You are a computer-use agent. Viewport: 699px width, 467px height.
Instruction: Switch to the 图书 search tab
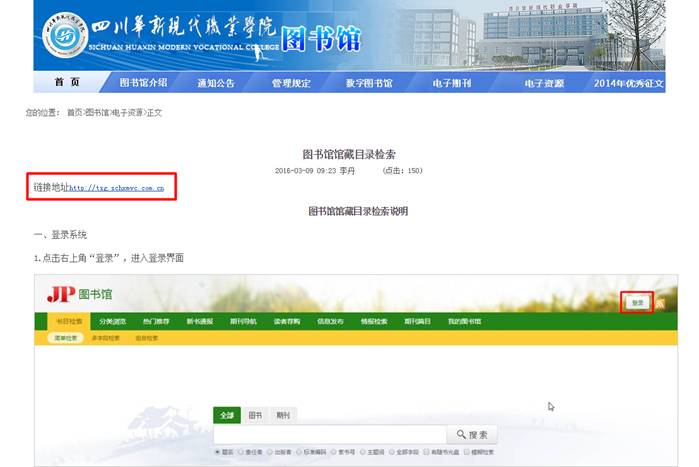(x=255, y=415)
